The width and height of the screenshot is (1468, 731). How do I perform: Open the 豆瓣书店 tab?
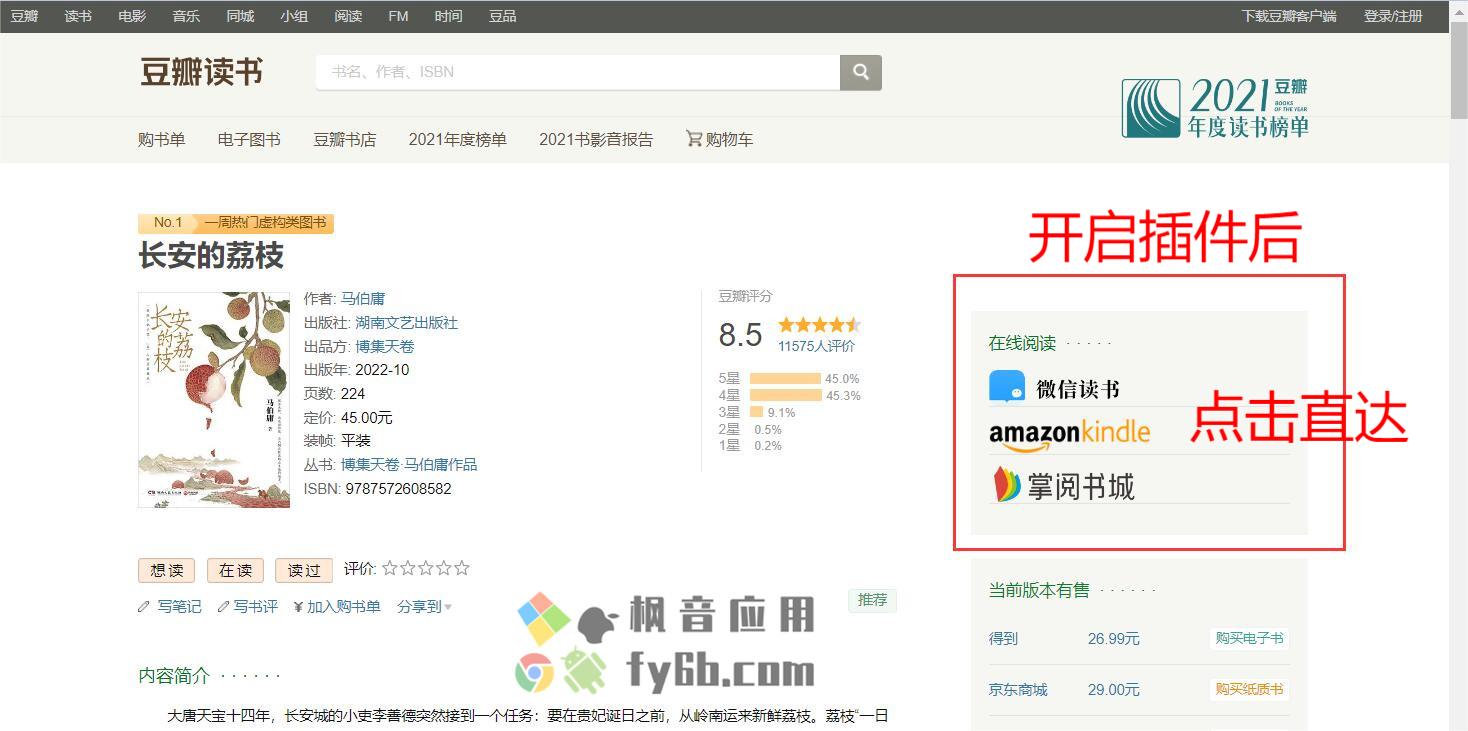(345, 139)
